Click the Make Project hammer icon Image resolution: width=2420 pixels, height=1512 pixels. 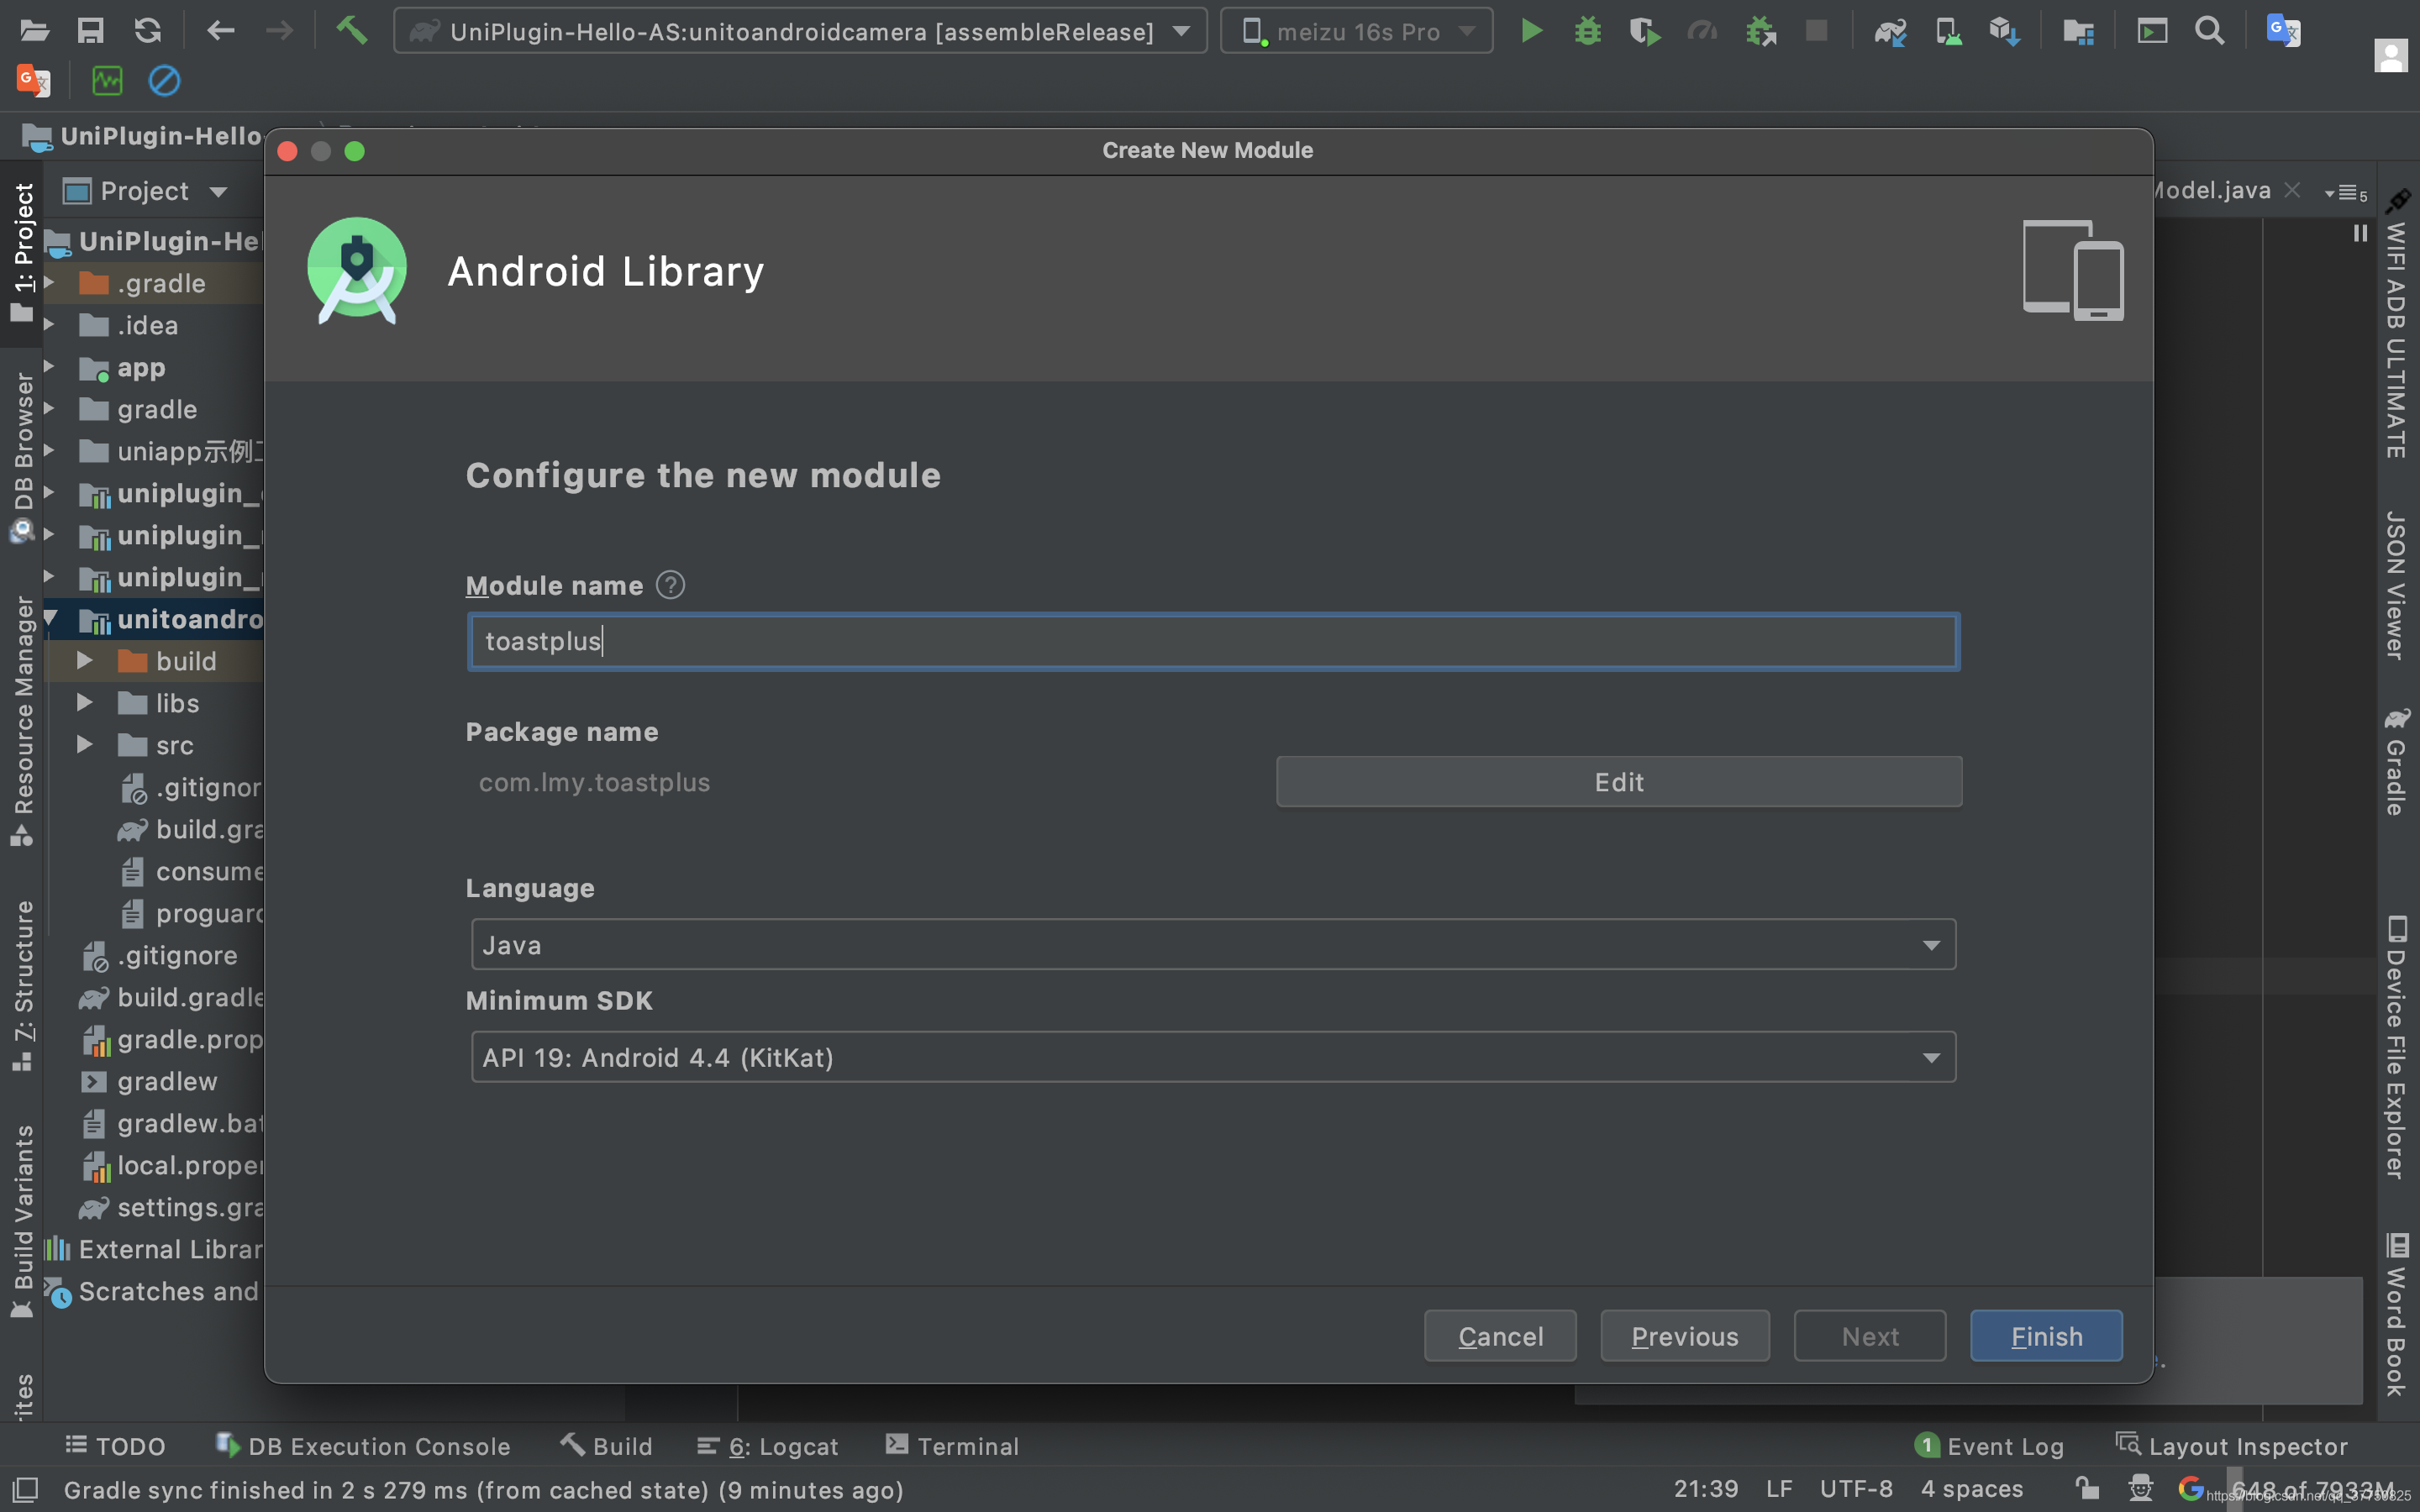(351, 30)
